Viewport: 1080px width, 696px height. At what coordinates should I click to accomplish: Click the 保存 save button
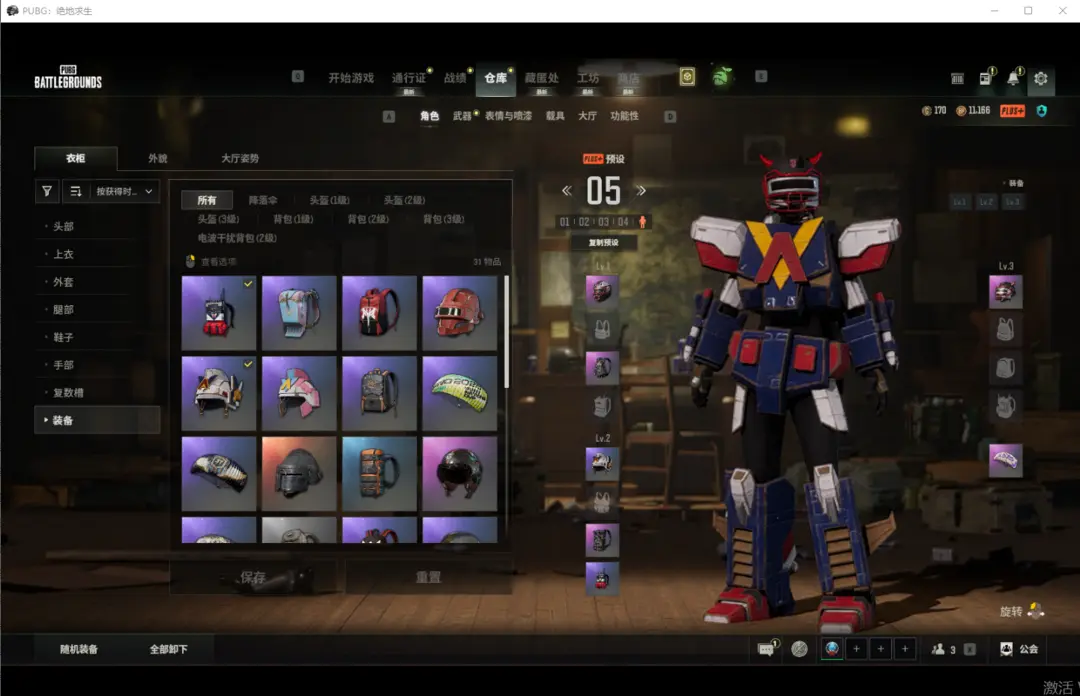[x=253, y=577]
